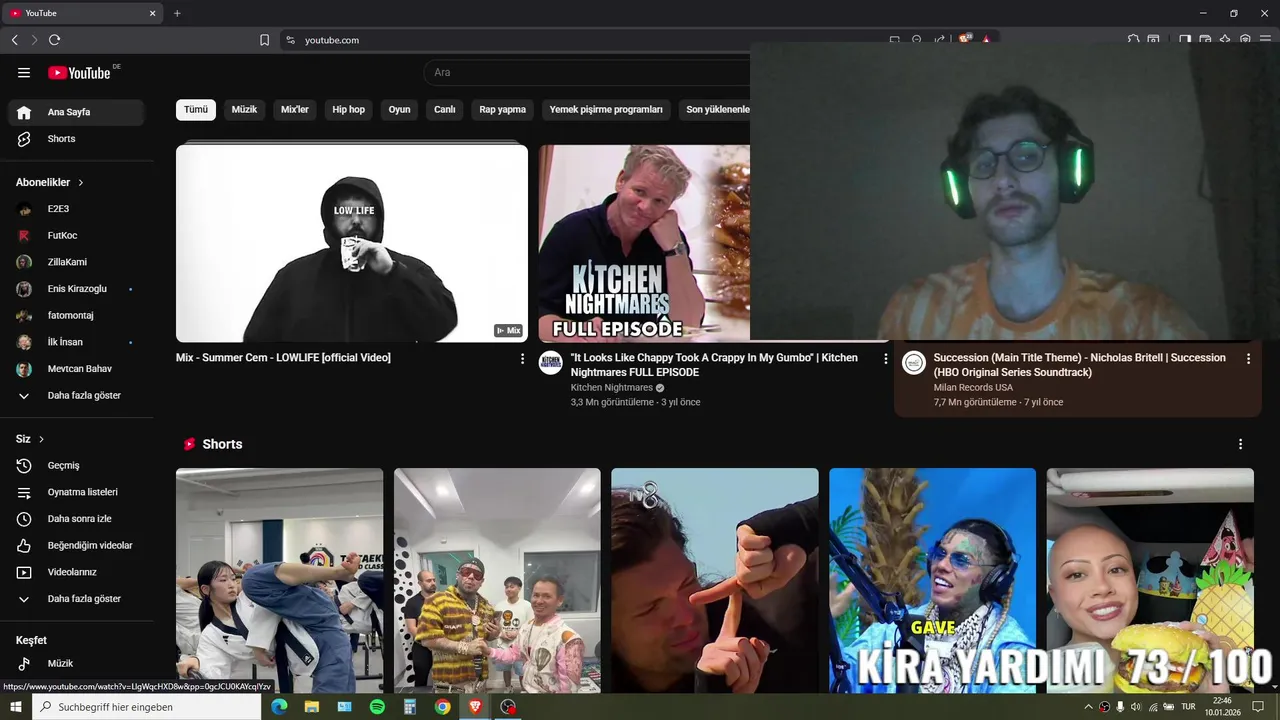Expand the Siz section

30,439
